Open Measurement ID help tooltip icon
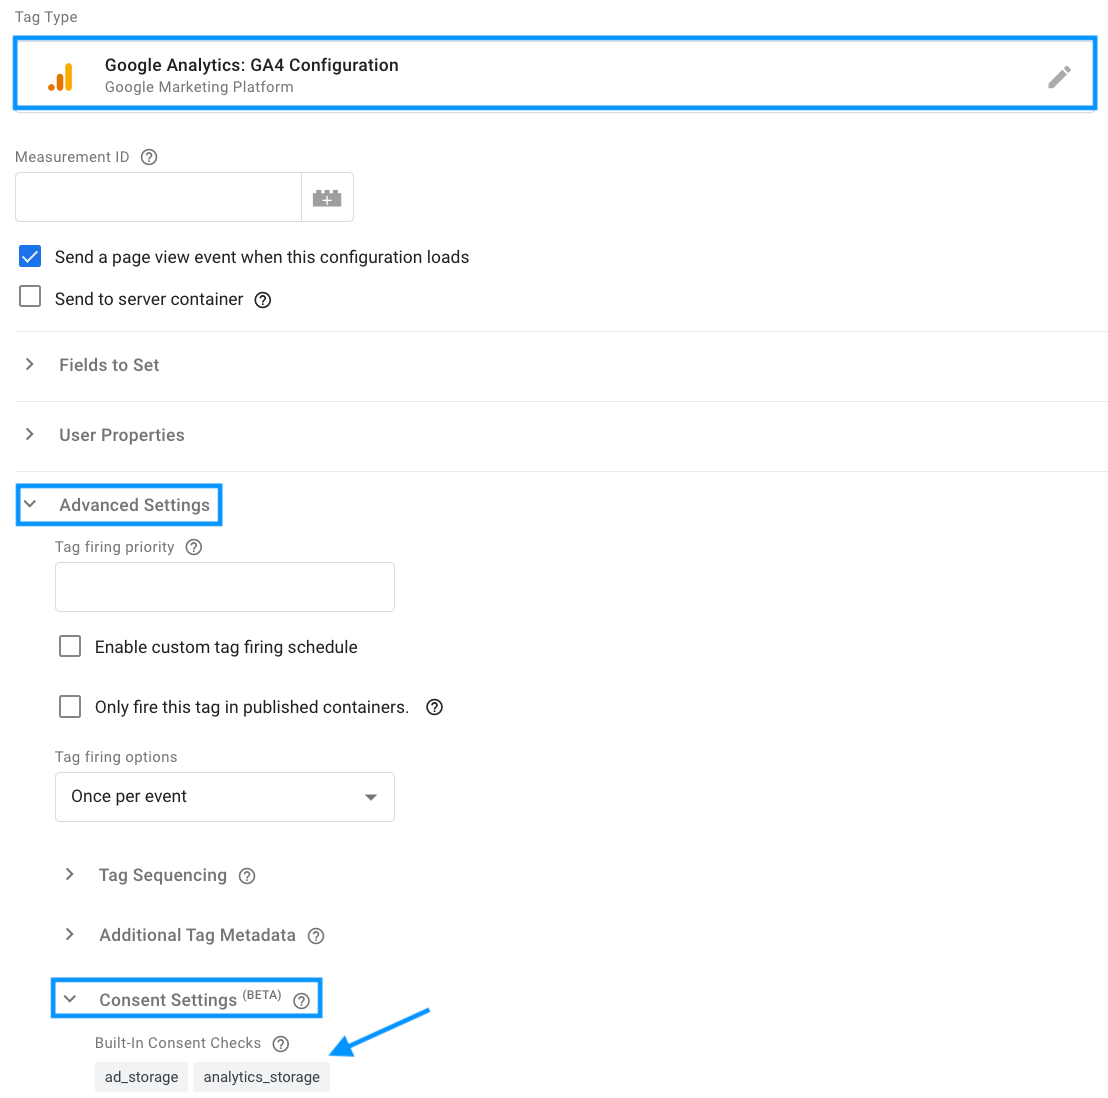 [x=149, y=157]
